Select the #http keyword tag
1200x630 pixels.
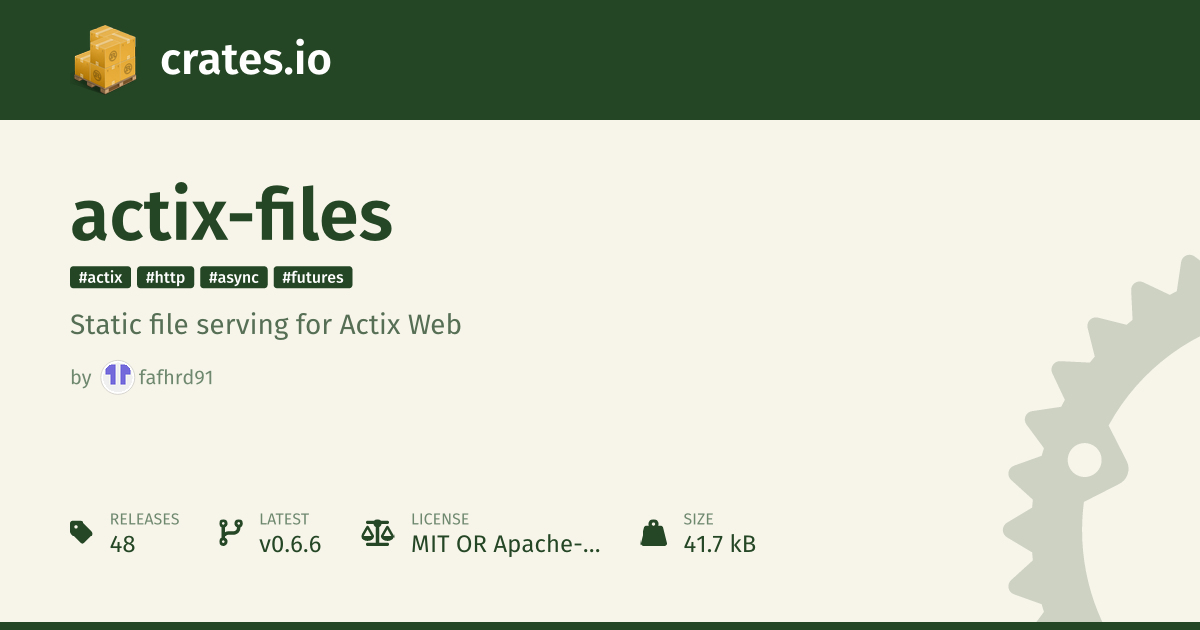pos(165,278)
